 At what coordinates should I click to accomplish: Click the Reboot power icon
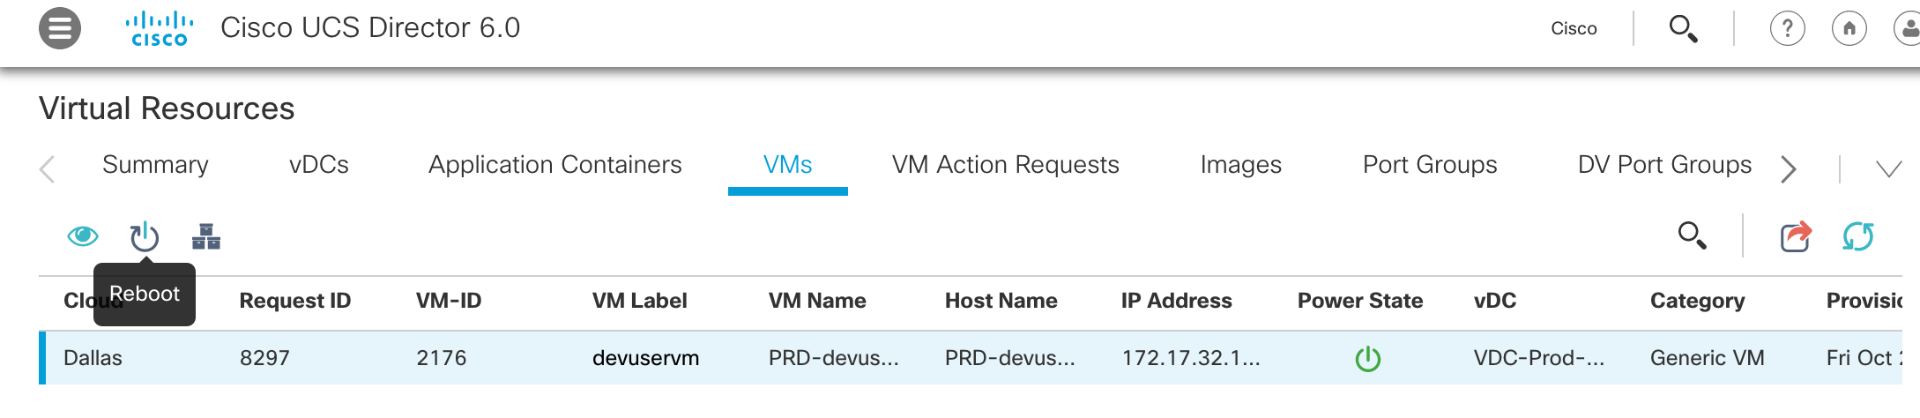tap(145, 237)
